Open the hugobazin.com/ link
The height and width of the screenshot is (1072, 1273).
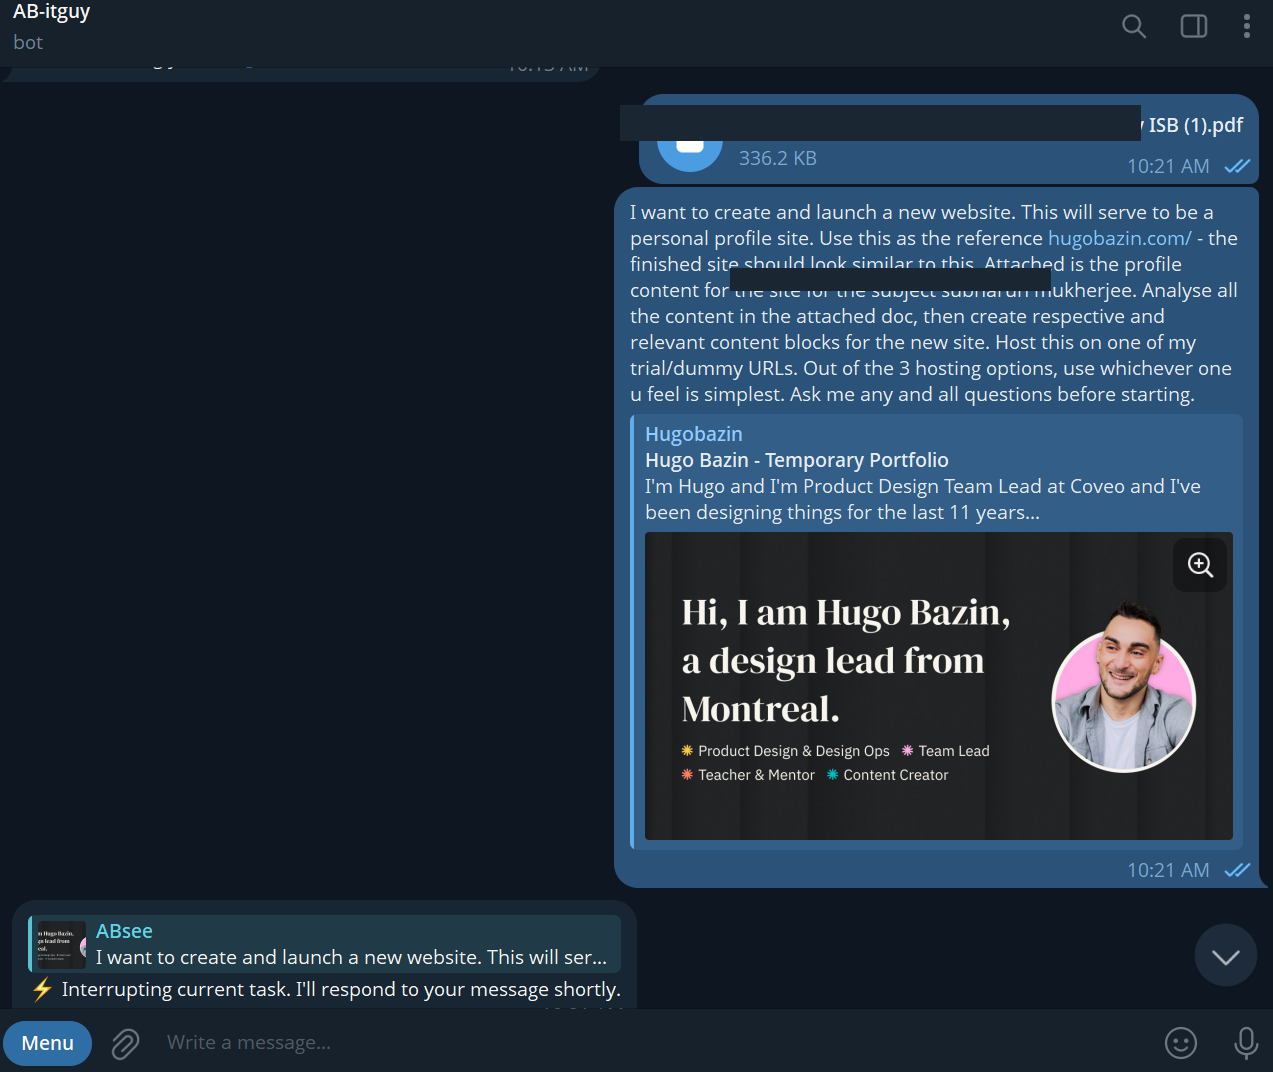(1119, 238)
